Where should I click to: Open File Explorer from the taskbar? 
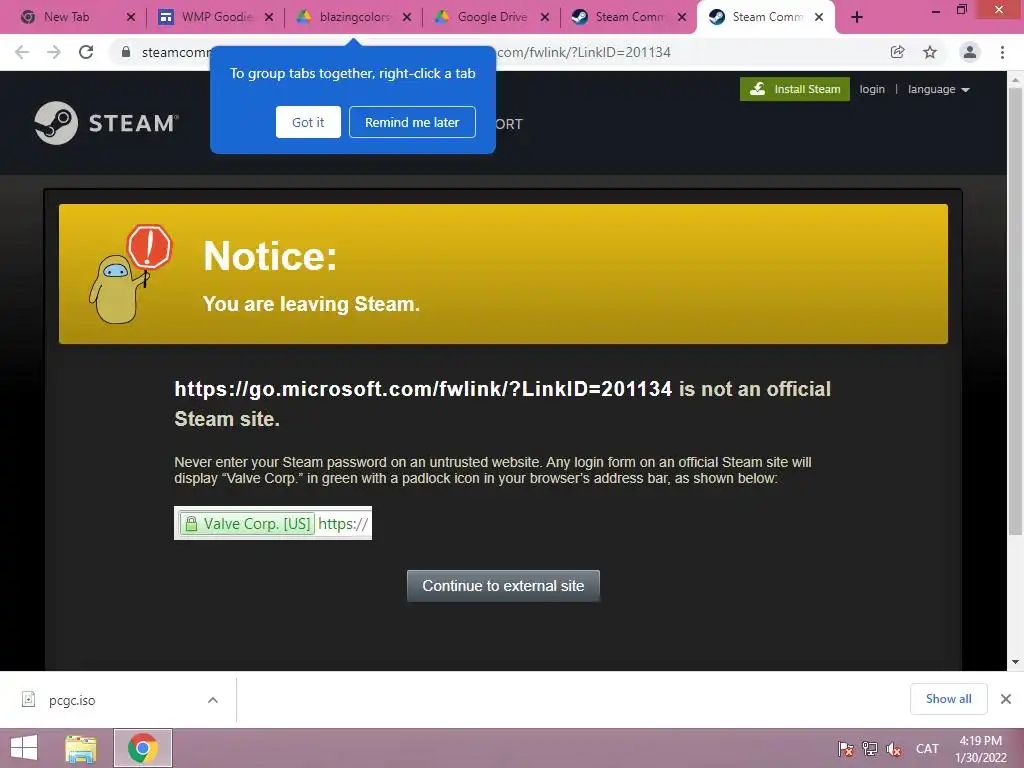[81, 748]
